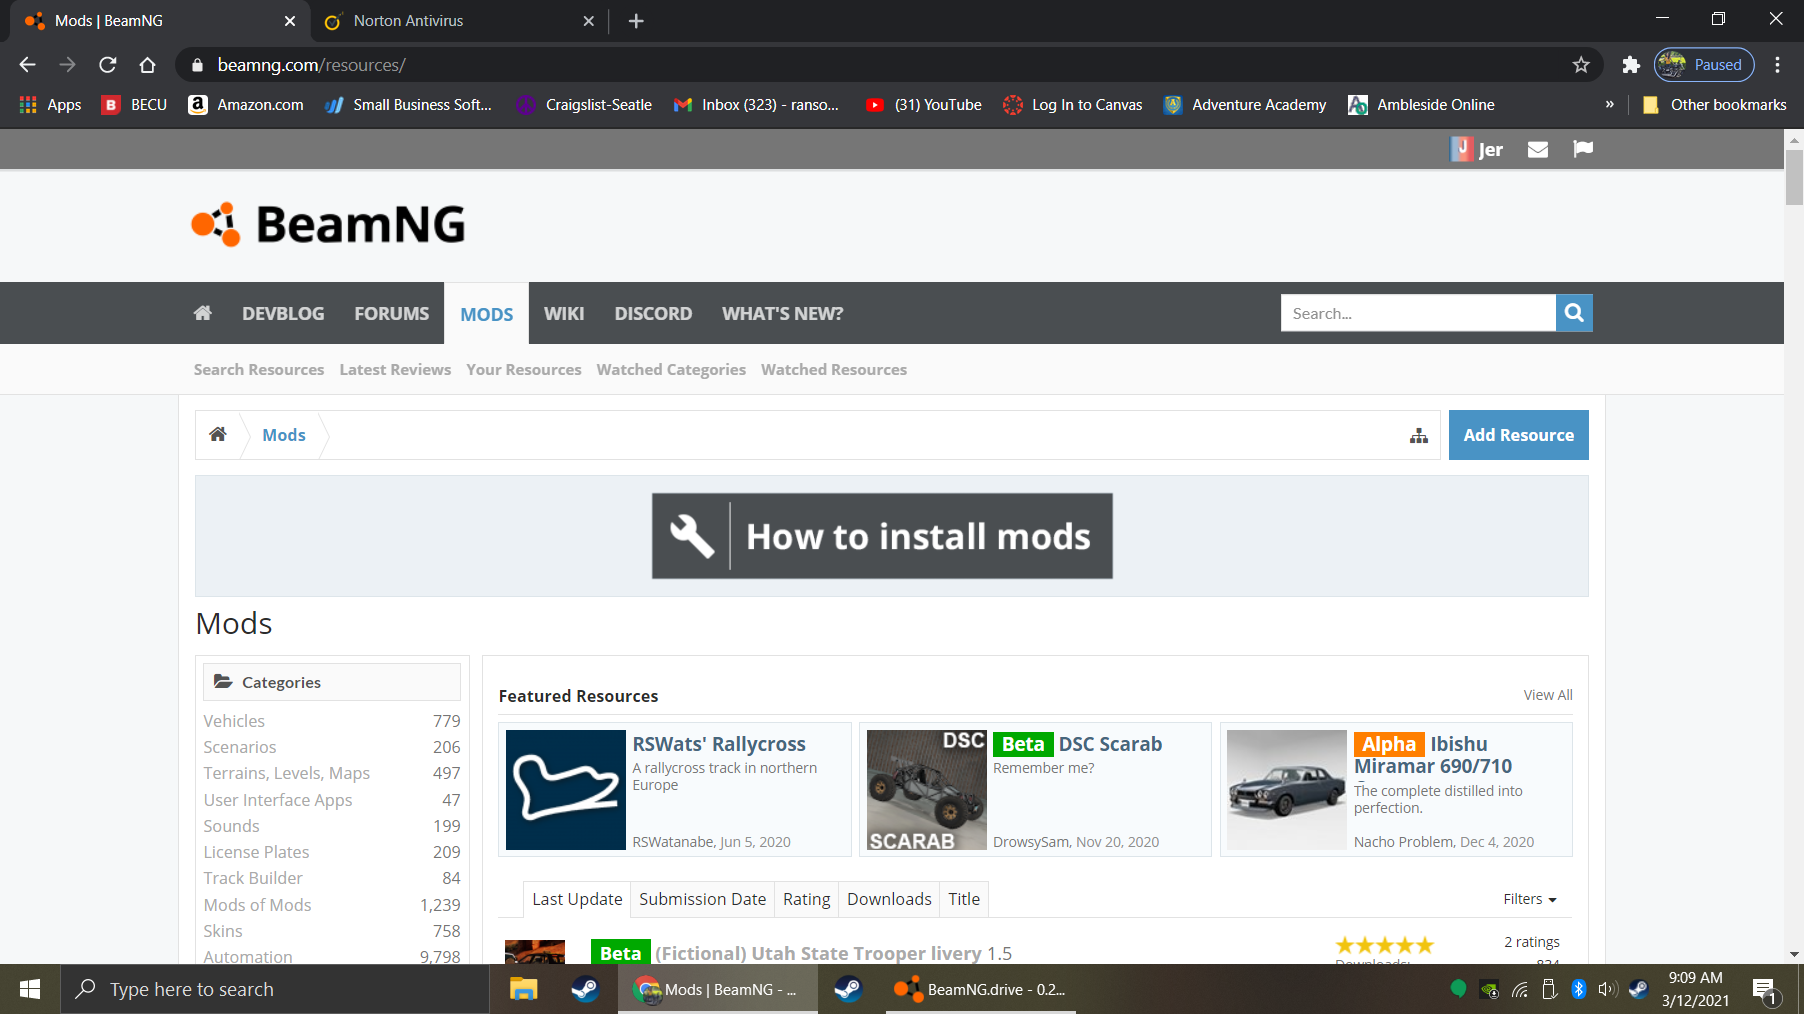Sort resources by Submission Date

[x=703, y=899]
